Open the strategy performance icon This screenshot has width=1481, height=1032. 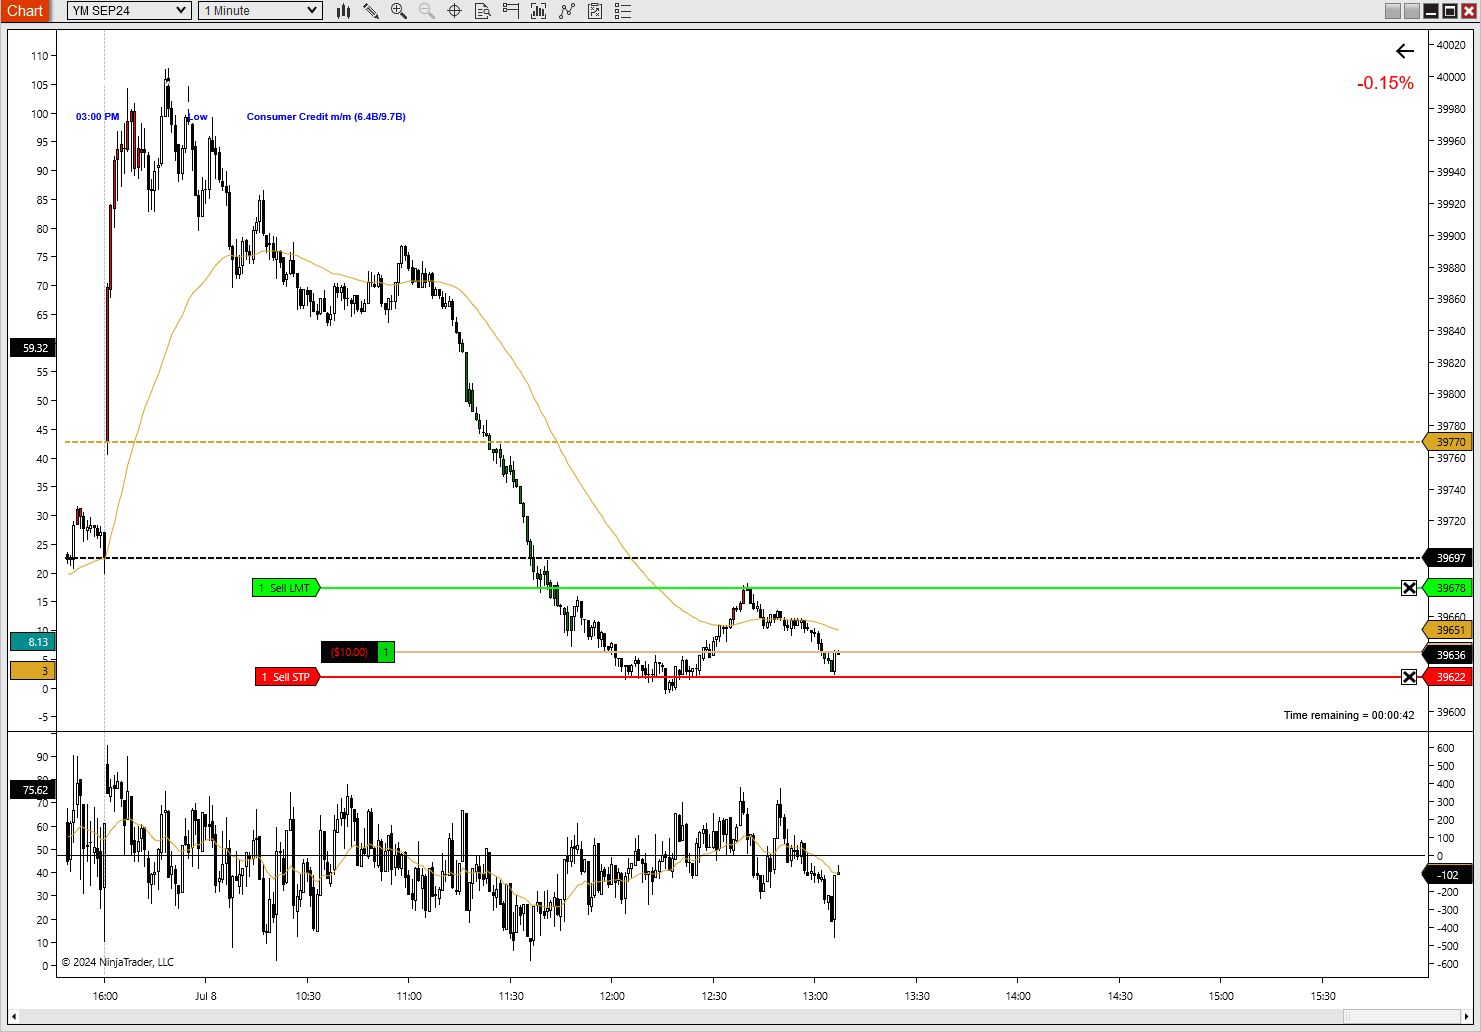point(595,11)
